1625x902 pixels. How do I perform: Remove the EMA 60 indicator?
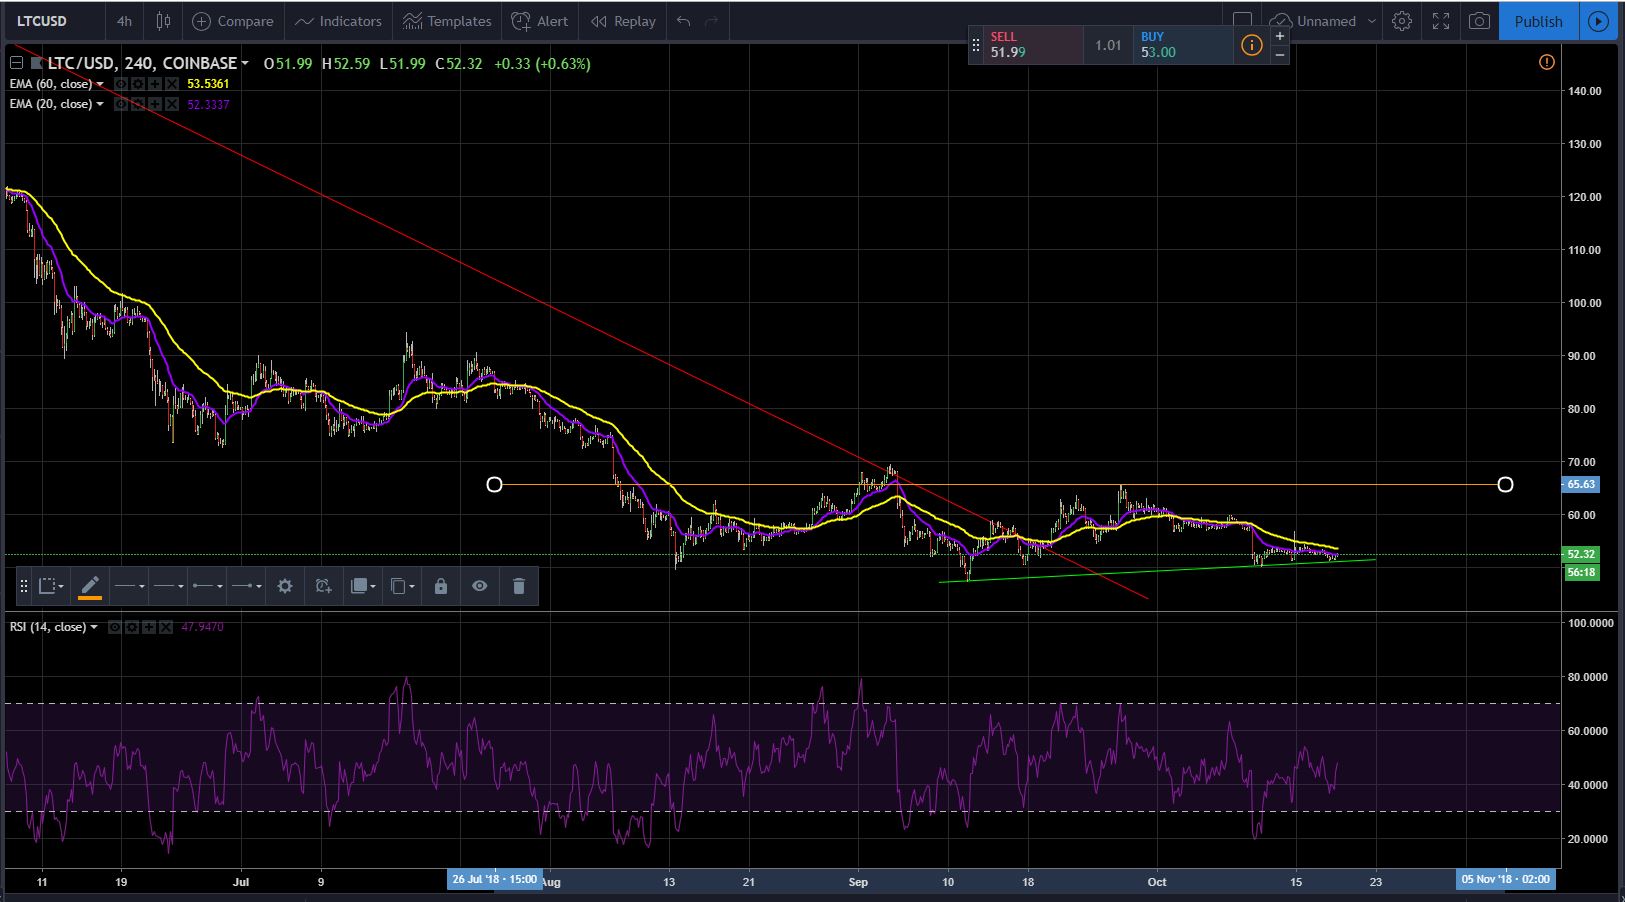tap(172, 84)
